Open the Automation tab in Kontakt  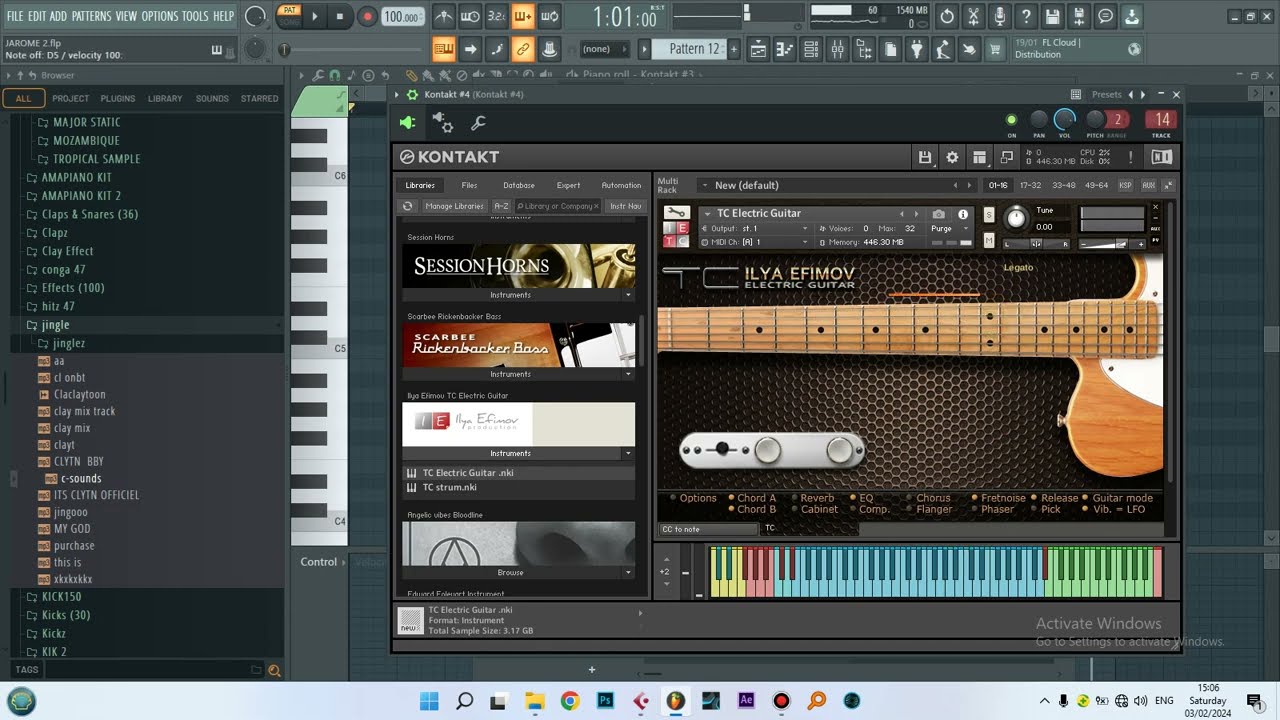coord(621,185)
